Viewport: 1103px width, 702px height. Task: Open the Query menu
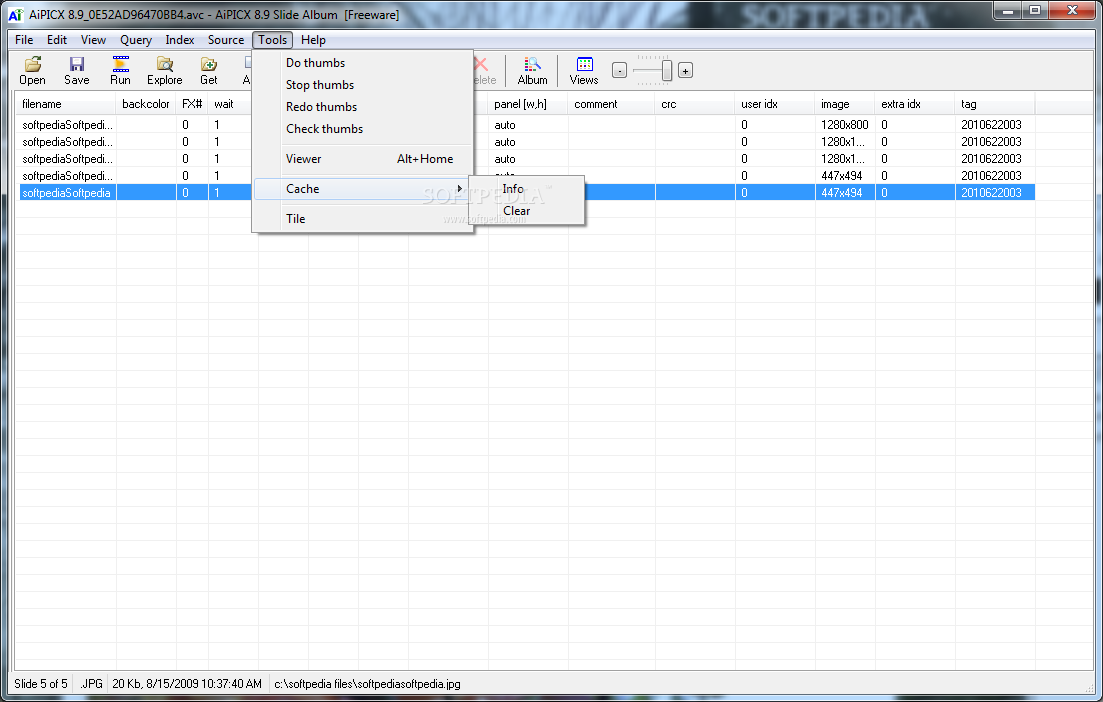tap(136, 40)
